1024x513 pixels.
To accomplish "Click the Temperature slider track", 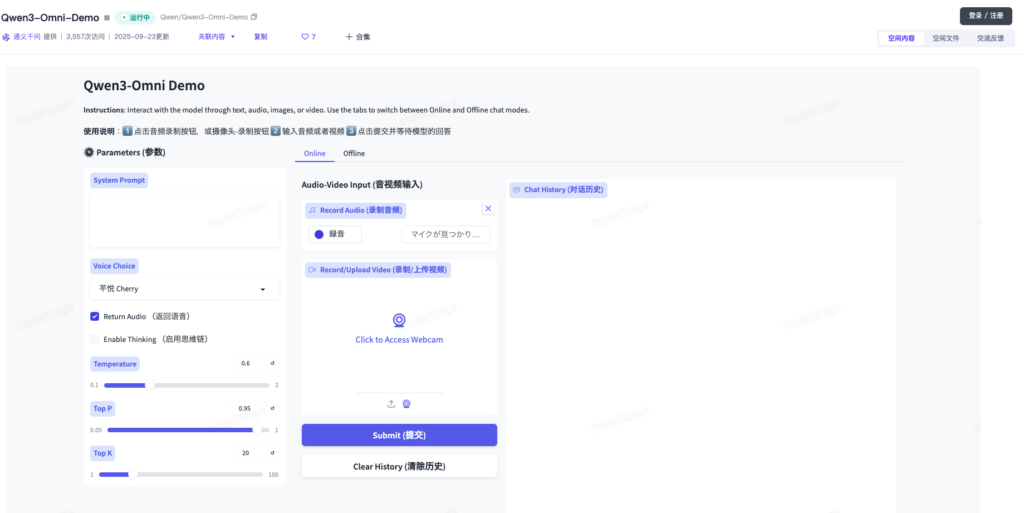I will pyautogui.click(x=186, y=385).
